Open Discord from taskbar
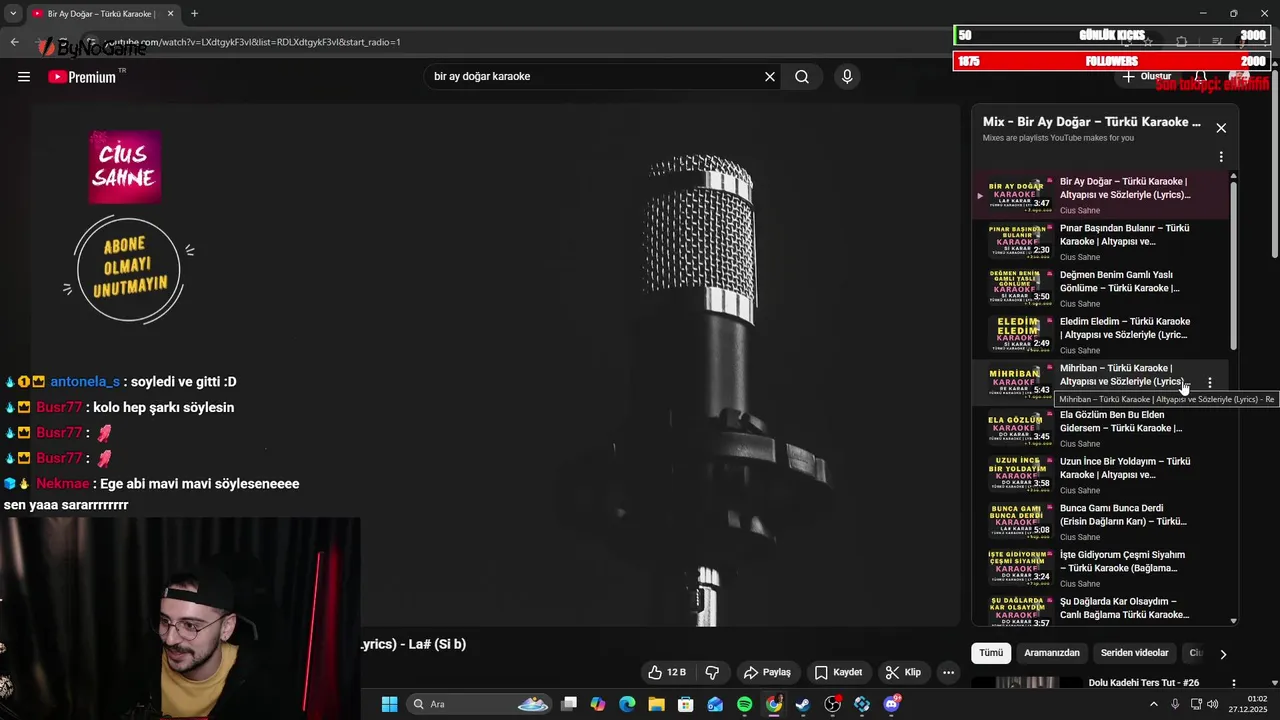The height and width of the screenshot is (720, 1280). pyautogui.click(x=891, y=704)
